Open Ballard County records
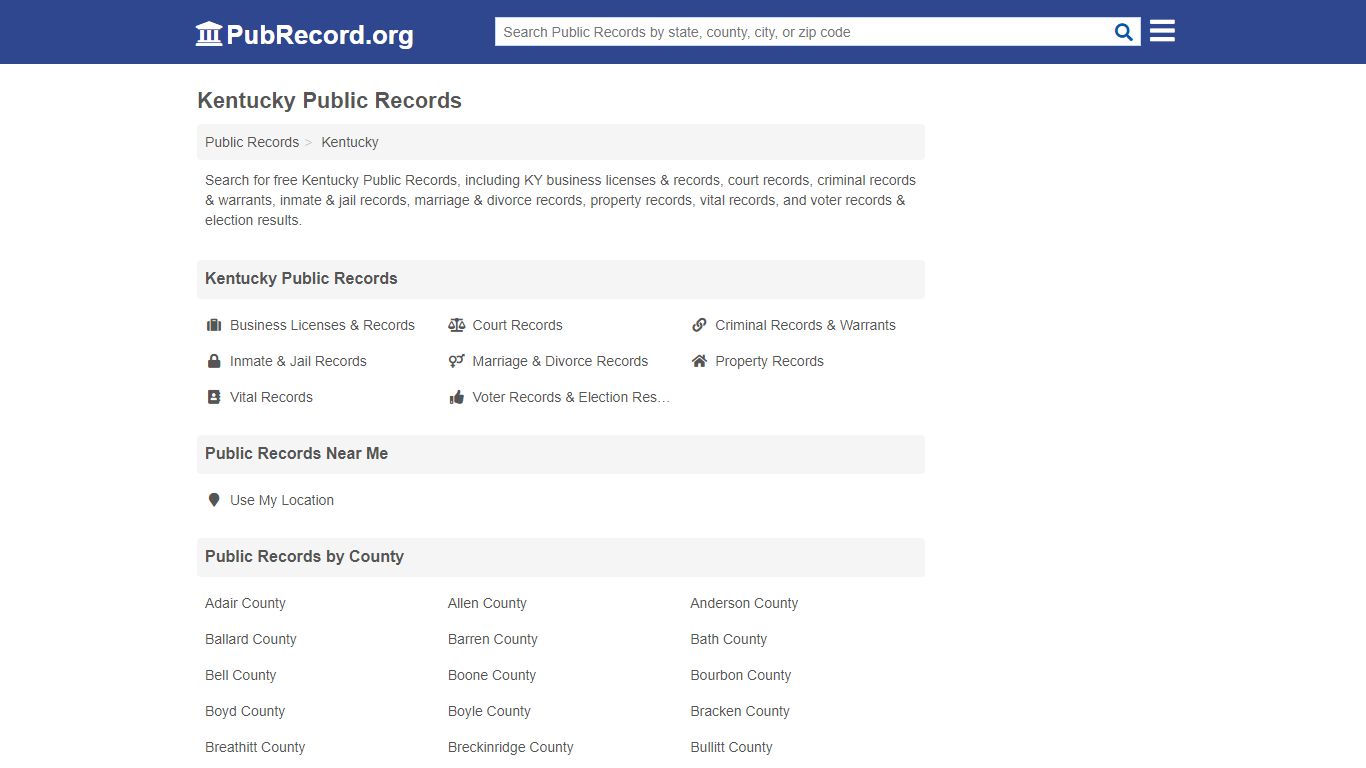1366x768 pixels. (x=251, y=639)
